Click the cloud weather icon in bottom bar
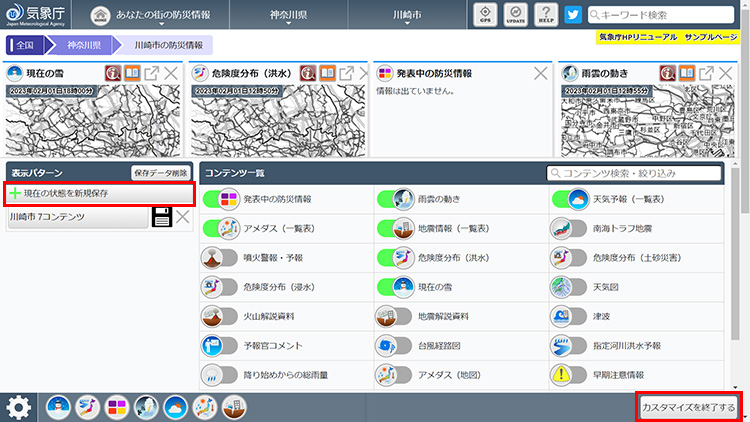750x422 pixels. 175,407
